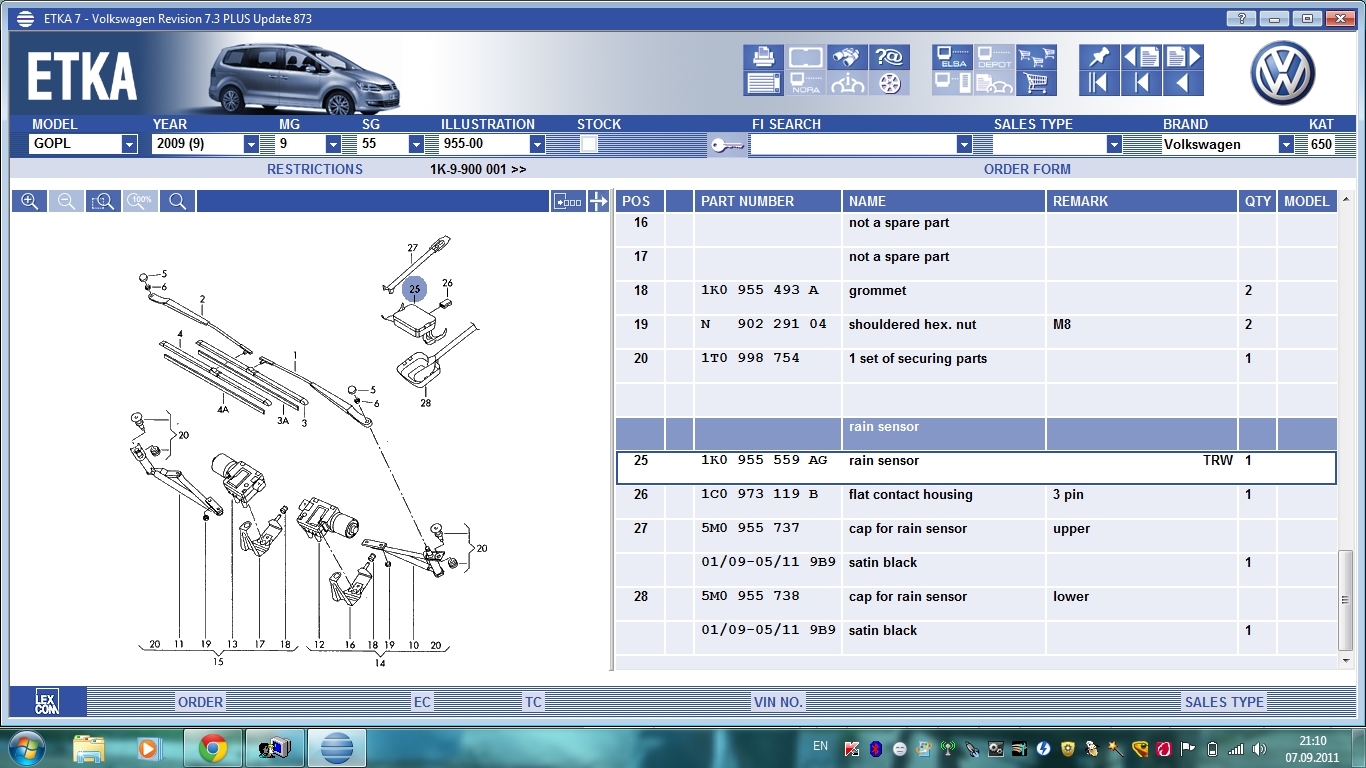Click the DEPOT toolbar icon
1366x768 pixels.
(994, 57)
